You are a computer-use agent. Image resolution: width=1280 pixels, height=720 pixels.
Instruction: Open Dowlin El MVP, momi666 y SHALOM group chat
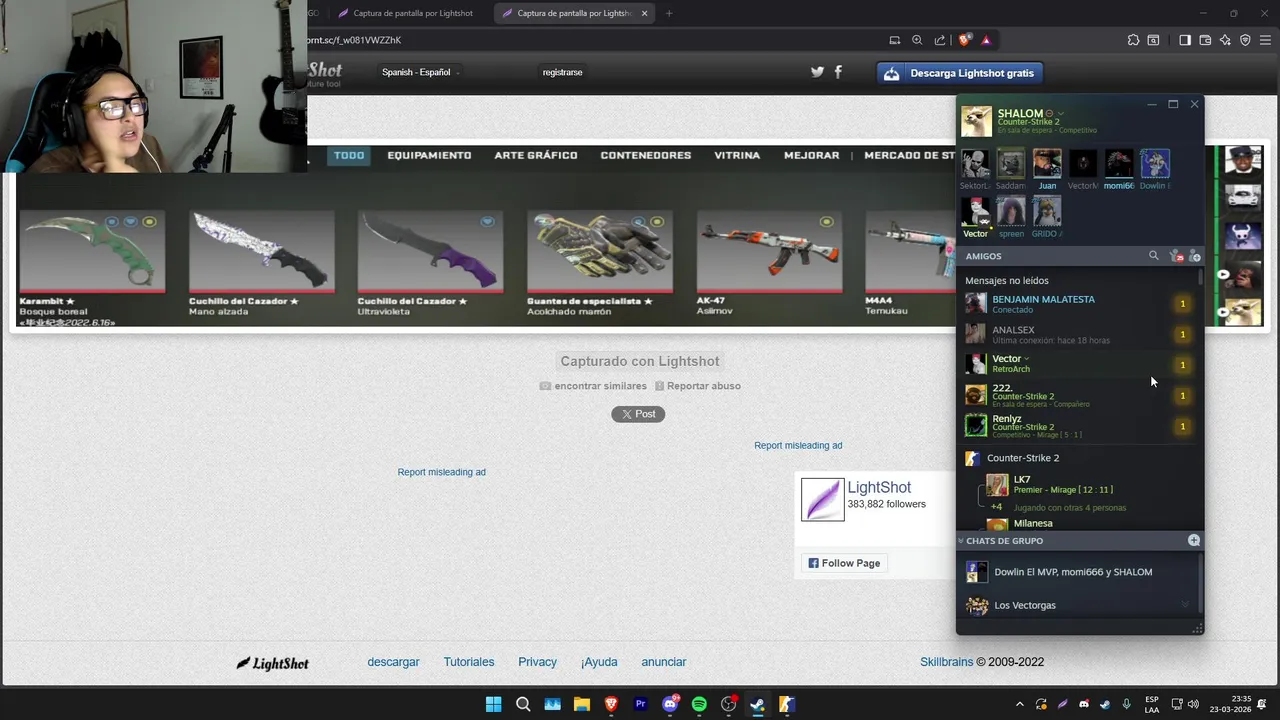click(1078, 572)
